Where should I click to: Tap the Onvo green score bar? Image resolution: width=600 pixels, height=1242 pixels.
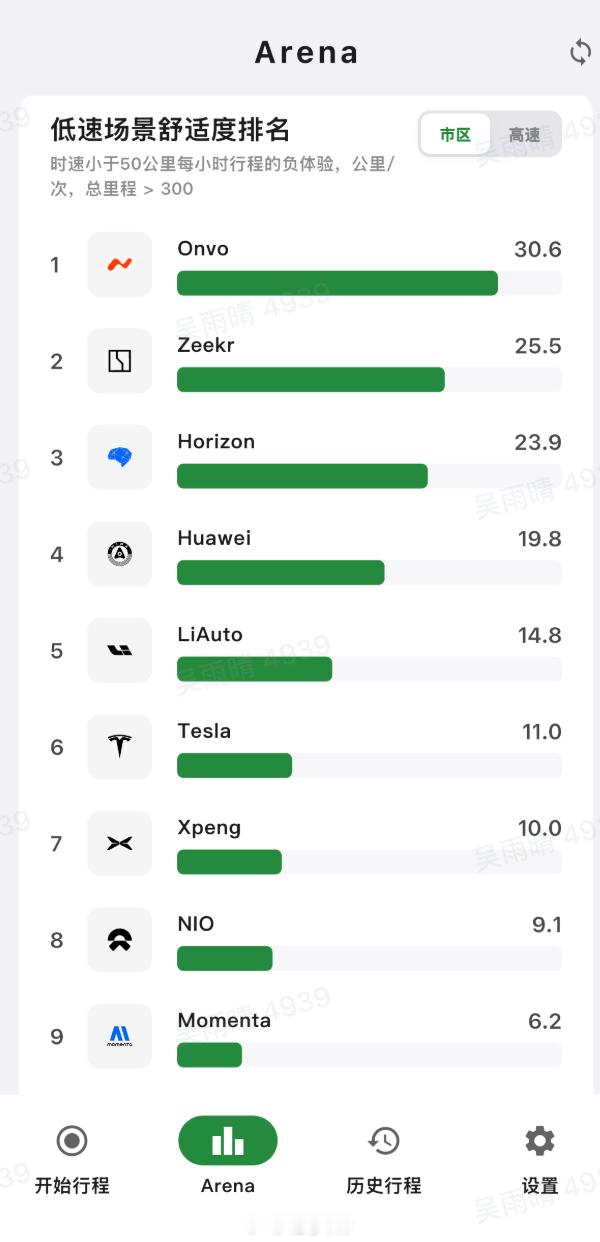[x=337, y=283]
